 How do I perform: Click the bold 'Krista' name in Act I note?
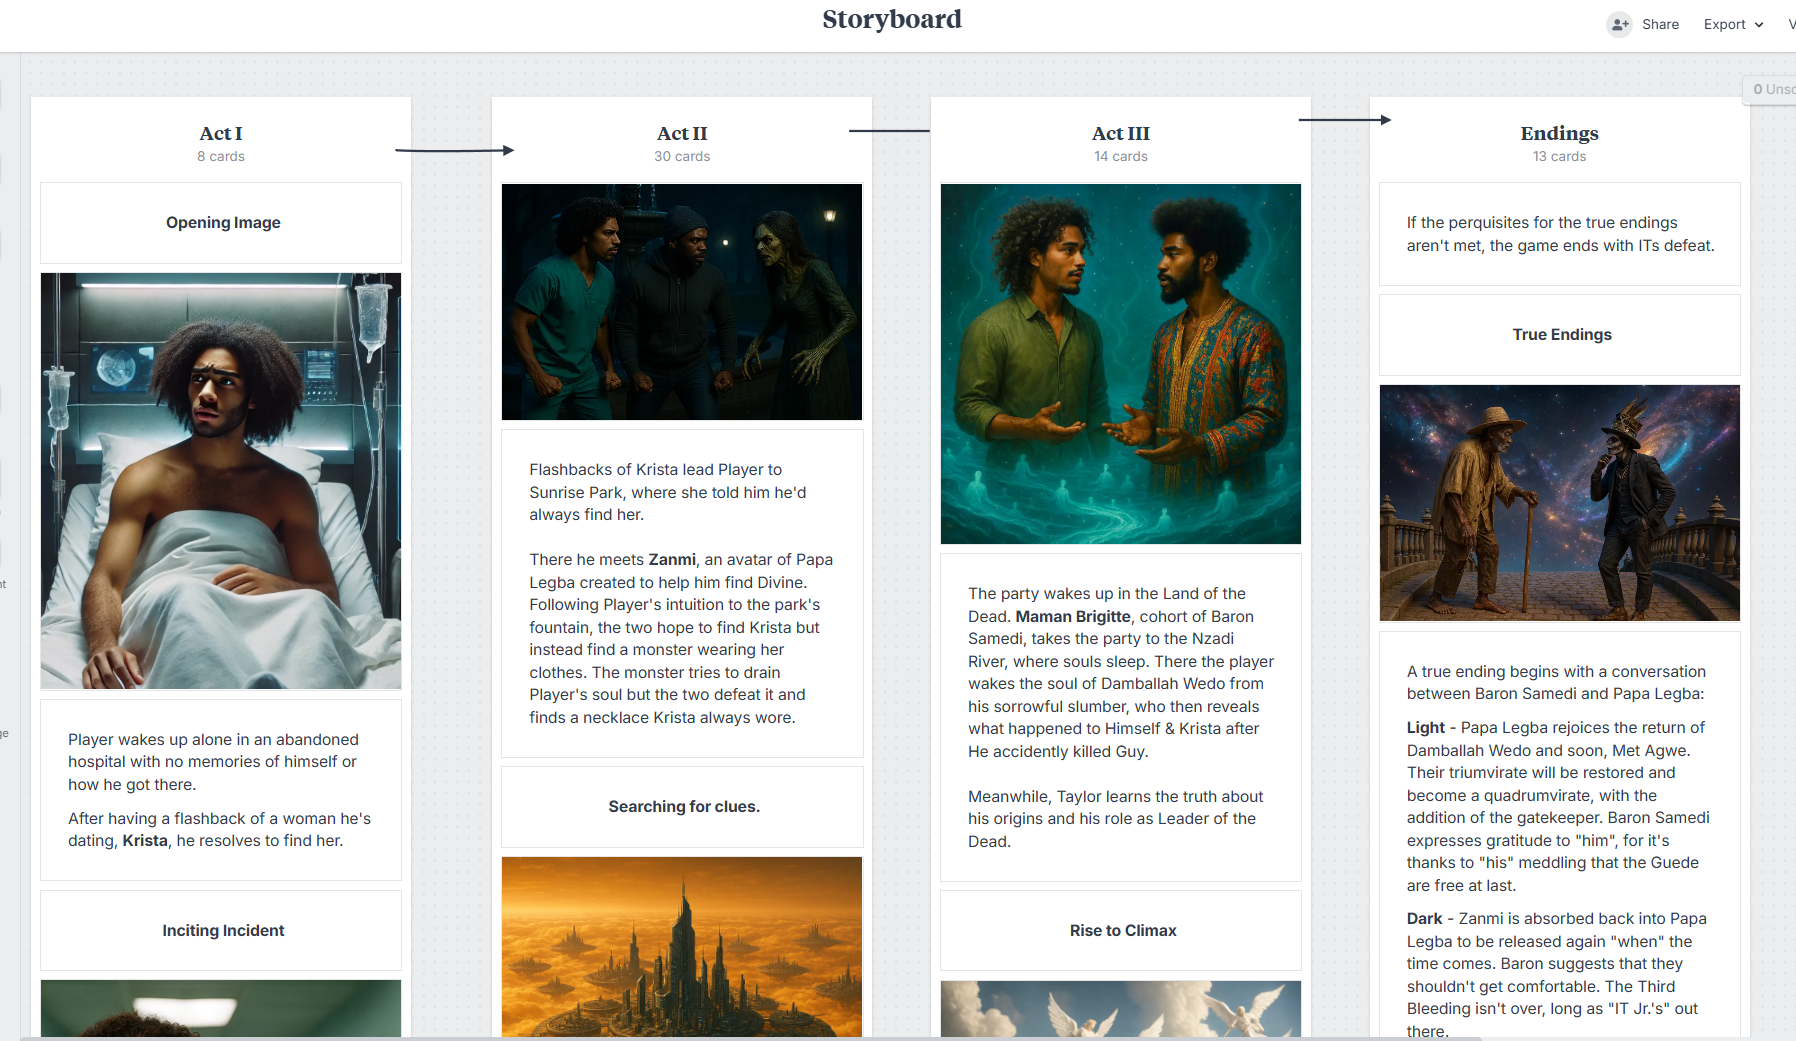point(145,841)
